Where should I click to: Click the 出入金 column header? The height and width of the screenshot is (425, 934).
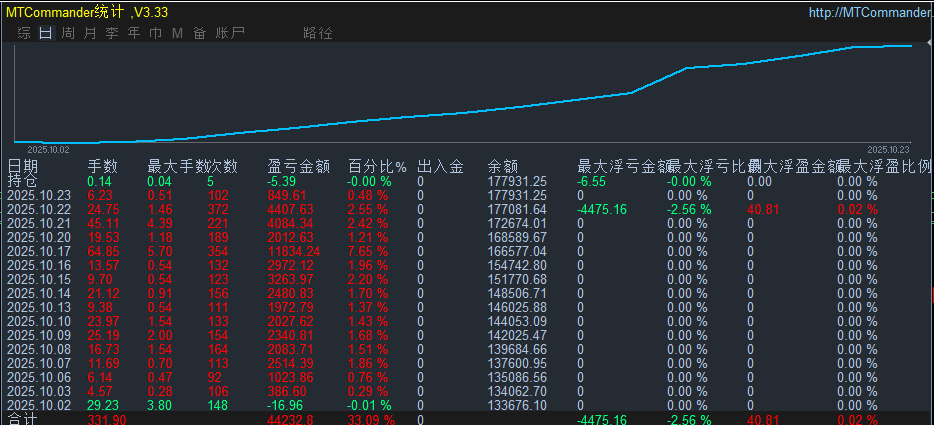pos(440,166)
